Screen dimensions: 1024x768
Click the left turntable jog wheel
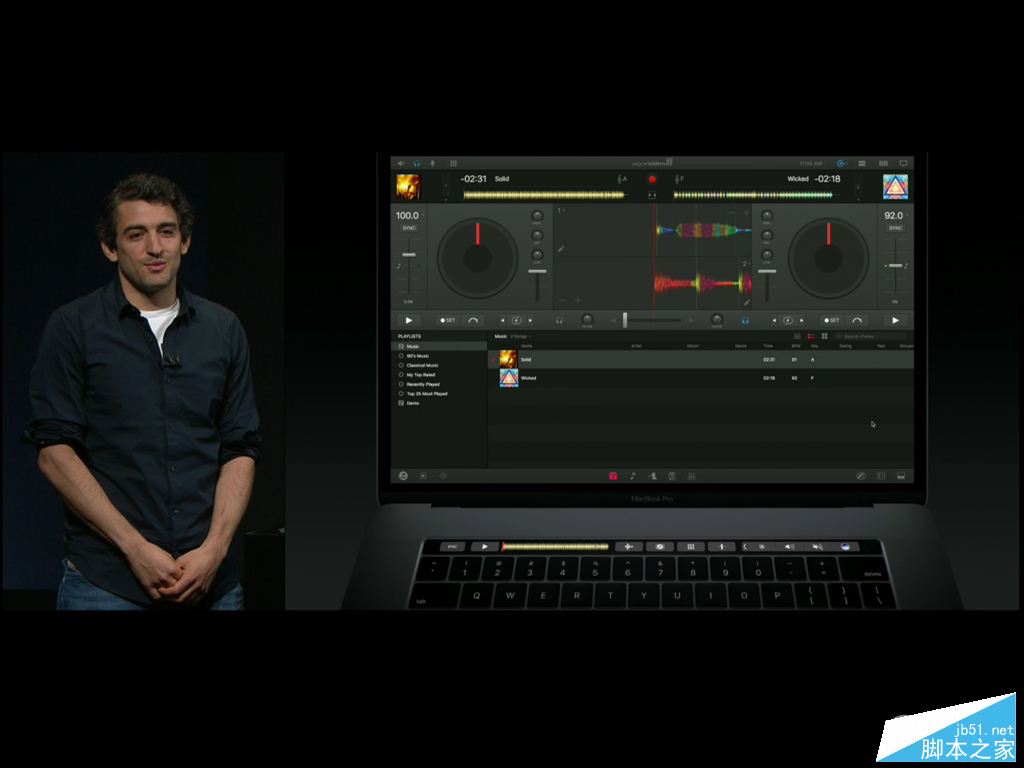coord(477,259)
